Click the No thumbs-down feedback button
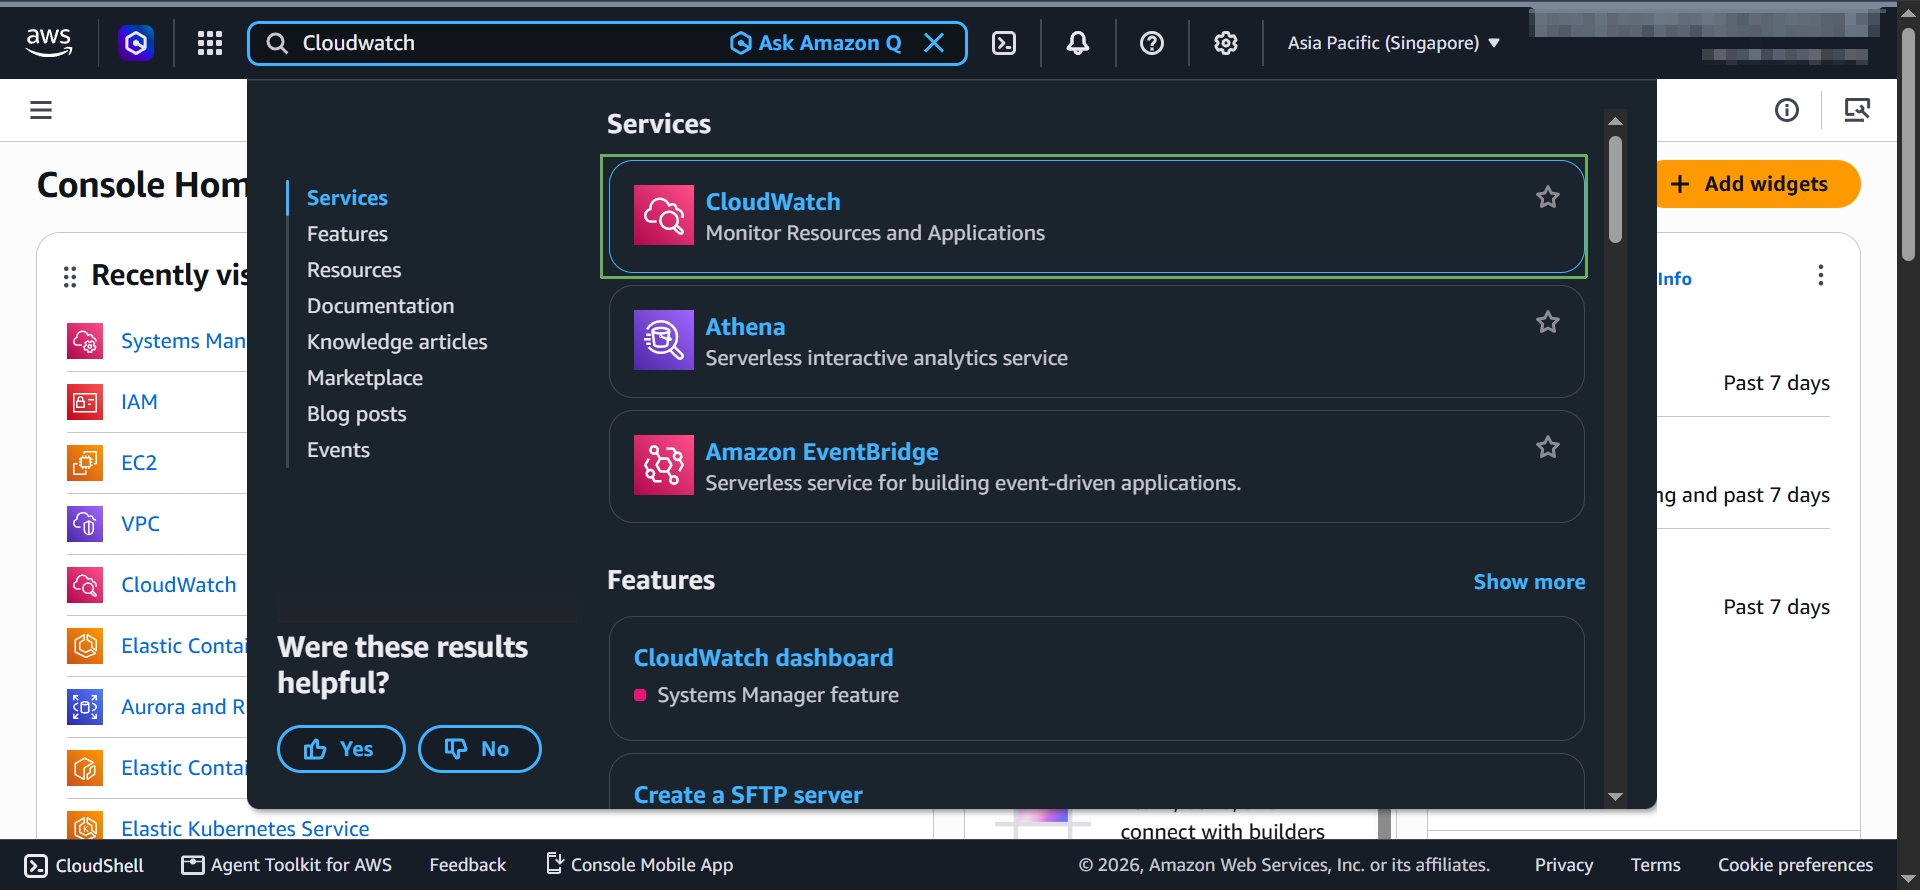 (480, 749)
